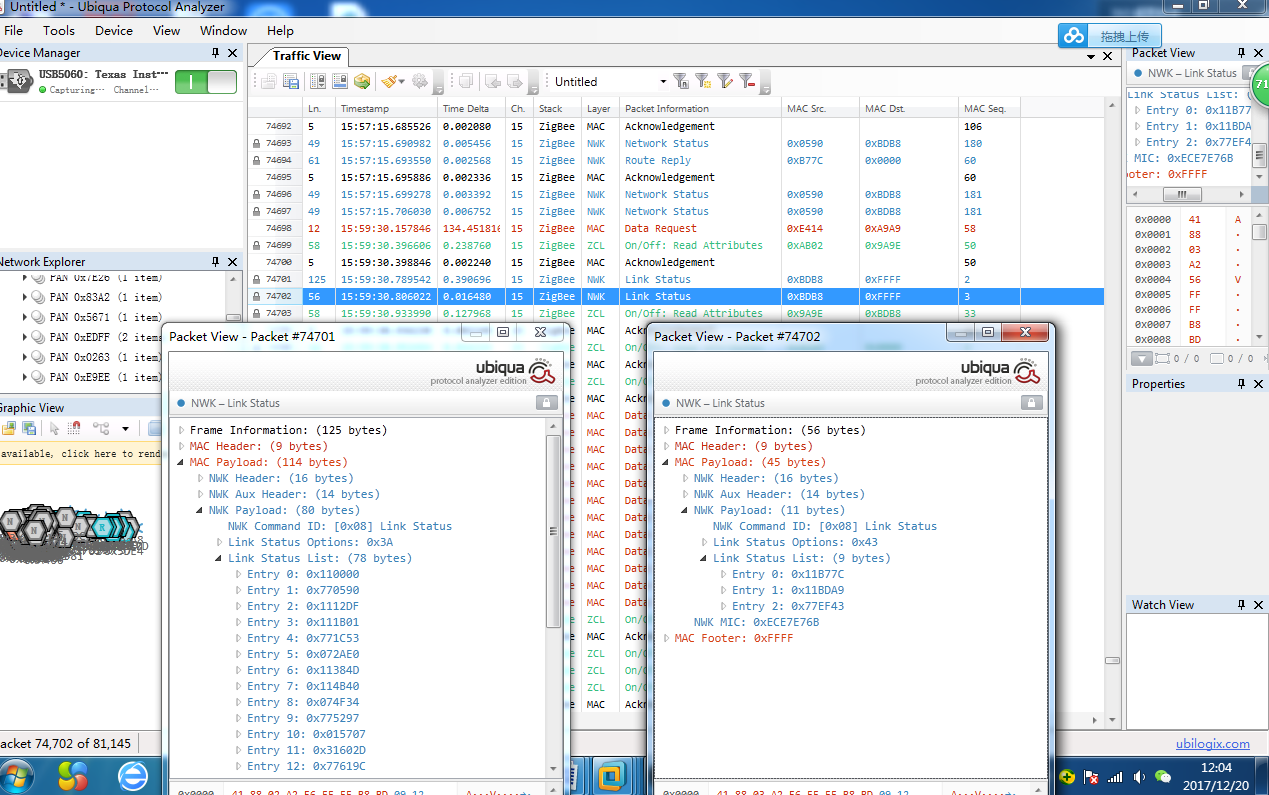Viewport: 1269px width, 795px height.
Task: Select the Traffic View tab
Action: click(x=307, y=56)
